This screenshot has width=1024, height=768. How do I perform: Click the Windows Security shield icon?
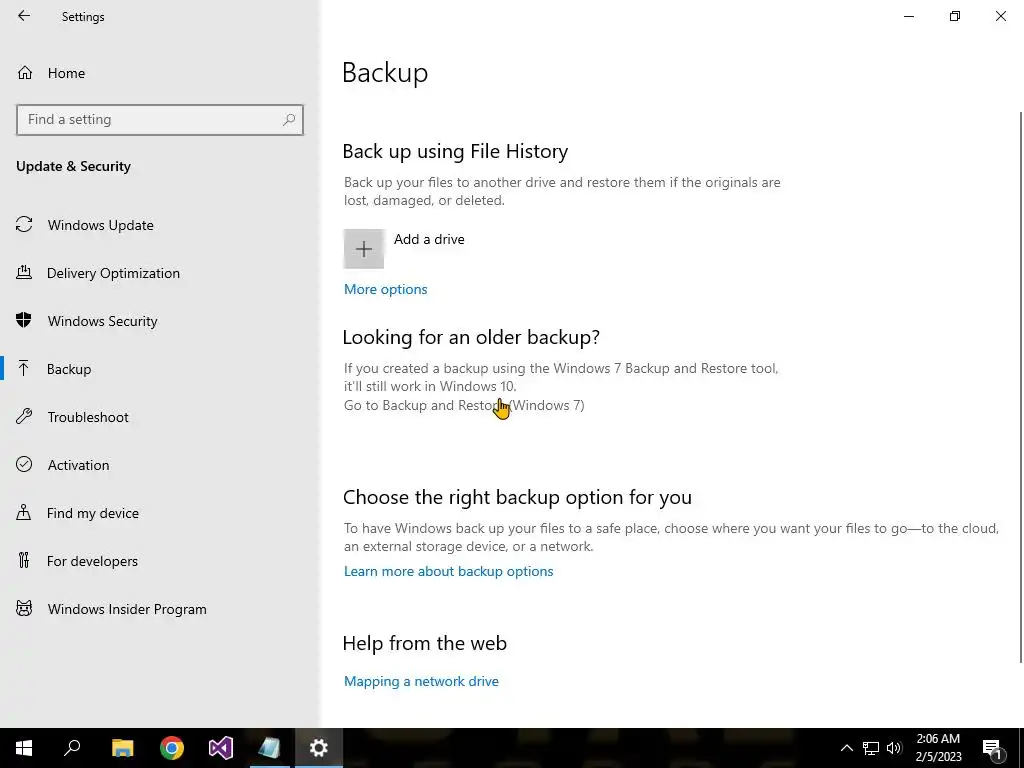(x=24, y=320)
